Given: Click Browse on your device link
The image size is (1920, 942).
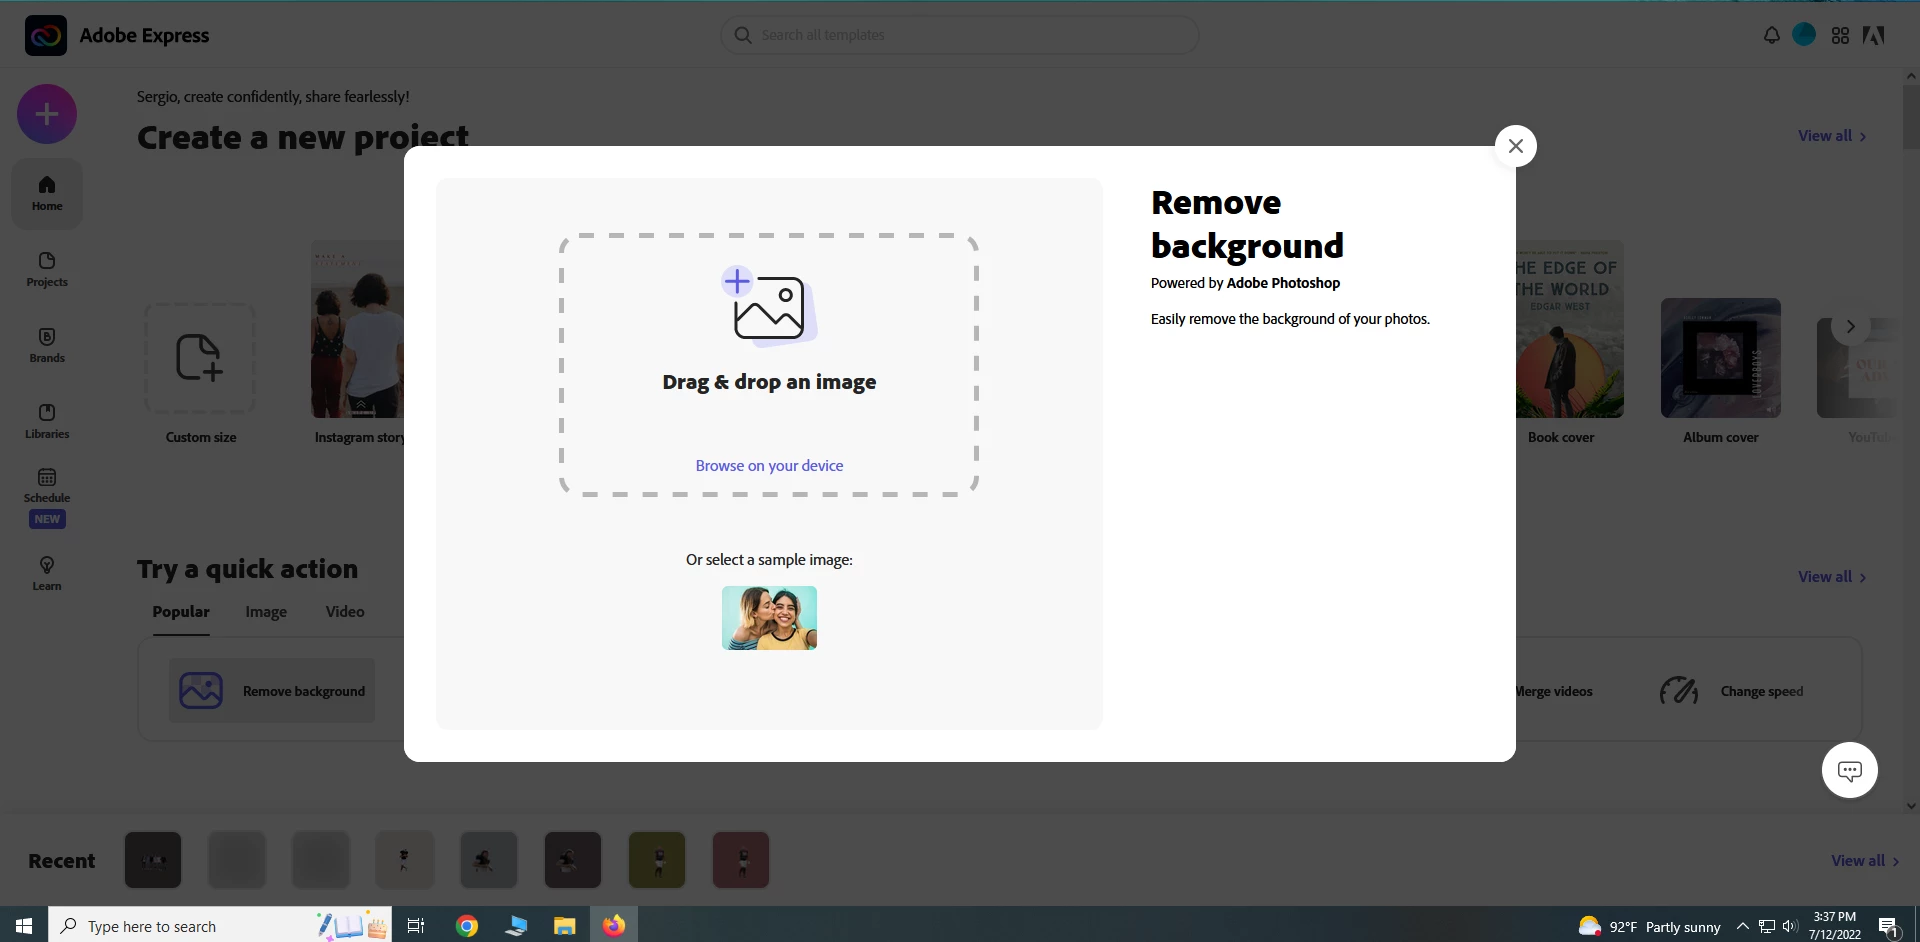Looking at the screenshot, I should (769, 466).
